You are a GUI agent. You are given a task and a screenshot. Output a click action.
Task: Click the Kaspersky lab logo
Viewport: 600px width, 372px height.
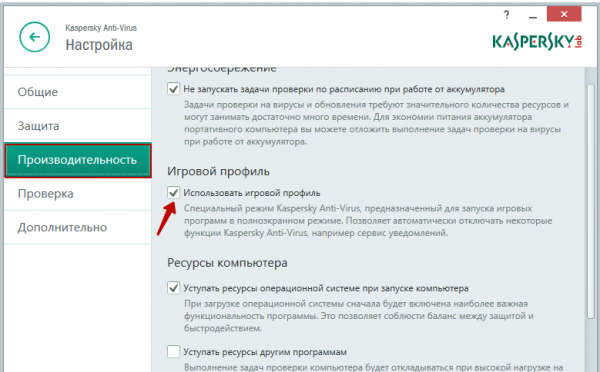537,42
